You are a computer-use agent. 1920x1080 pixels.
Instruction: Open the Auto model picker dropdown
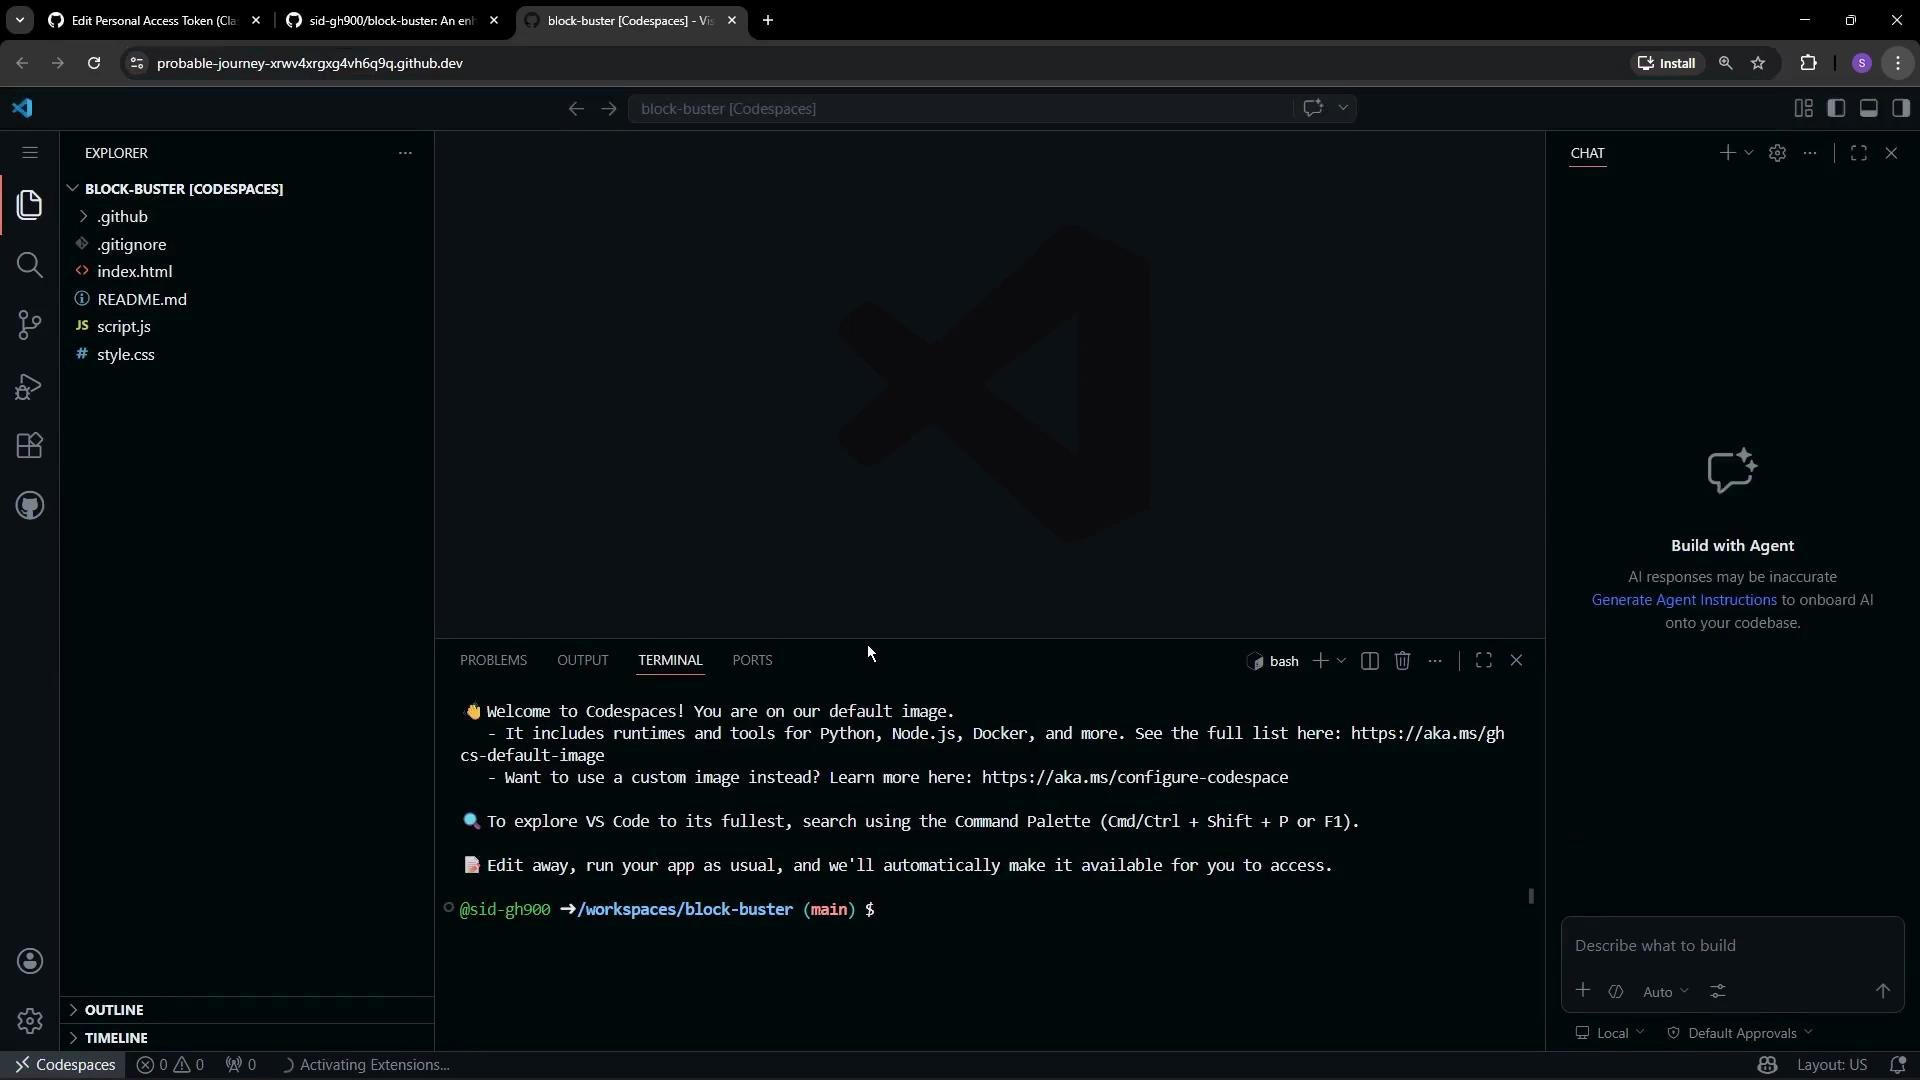1665,992
